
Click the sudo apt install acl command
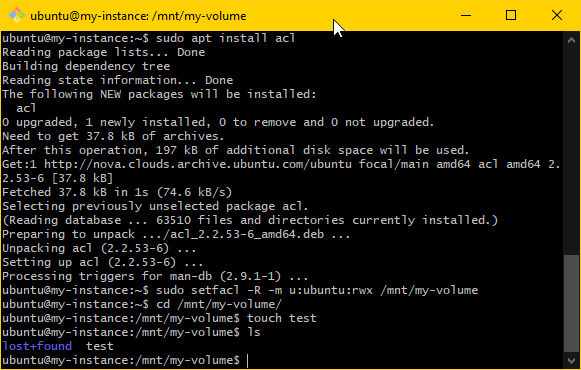click(225, 38)
